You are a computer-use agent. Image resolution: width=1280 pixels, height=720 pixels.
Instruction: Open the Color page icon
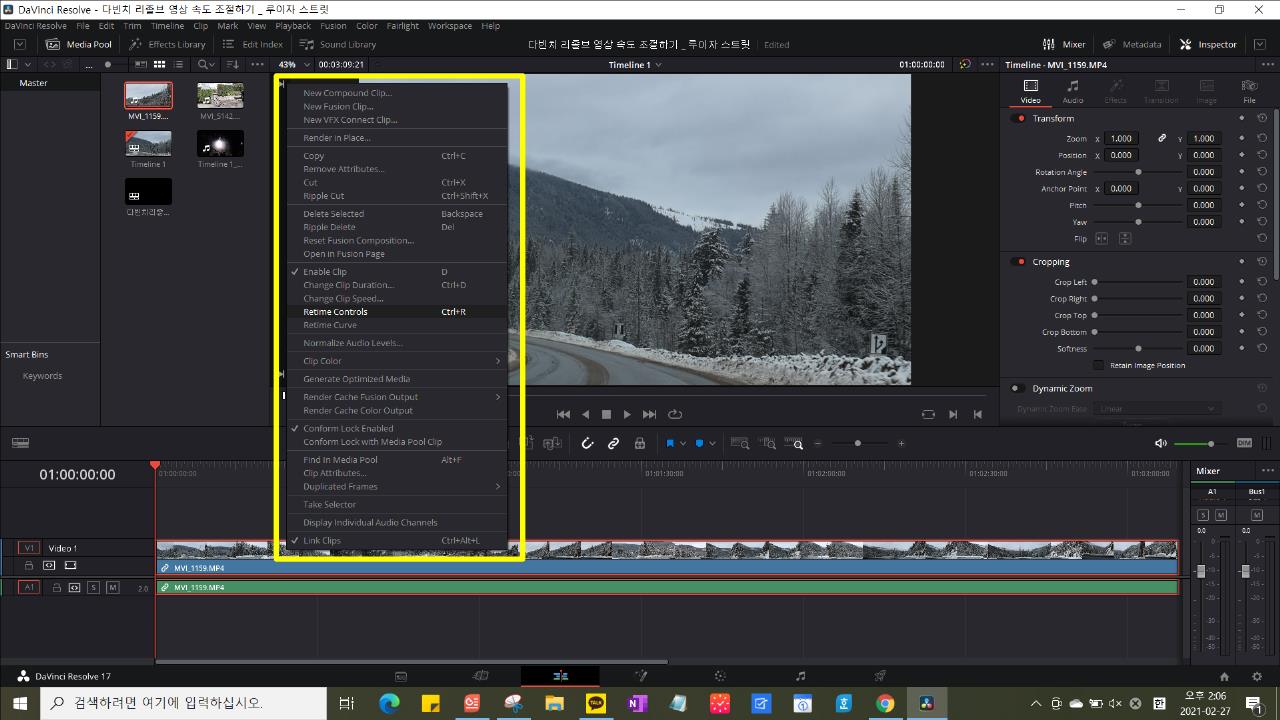pyautogui.click(x=720, y=676)
